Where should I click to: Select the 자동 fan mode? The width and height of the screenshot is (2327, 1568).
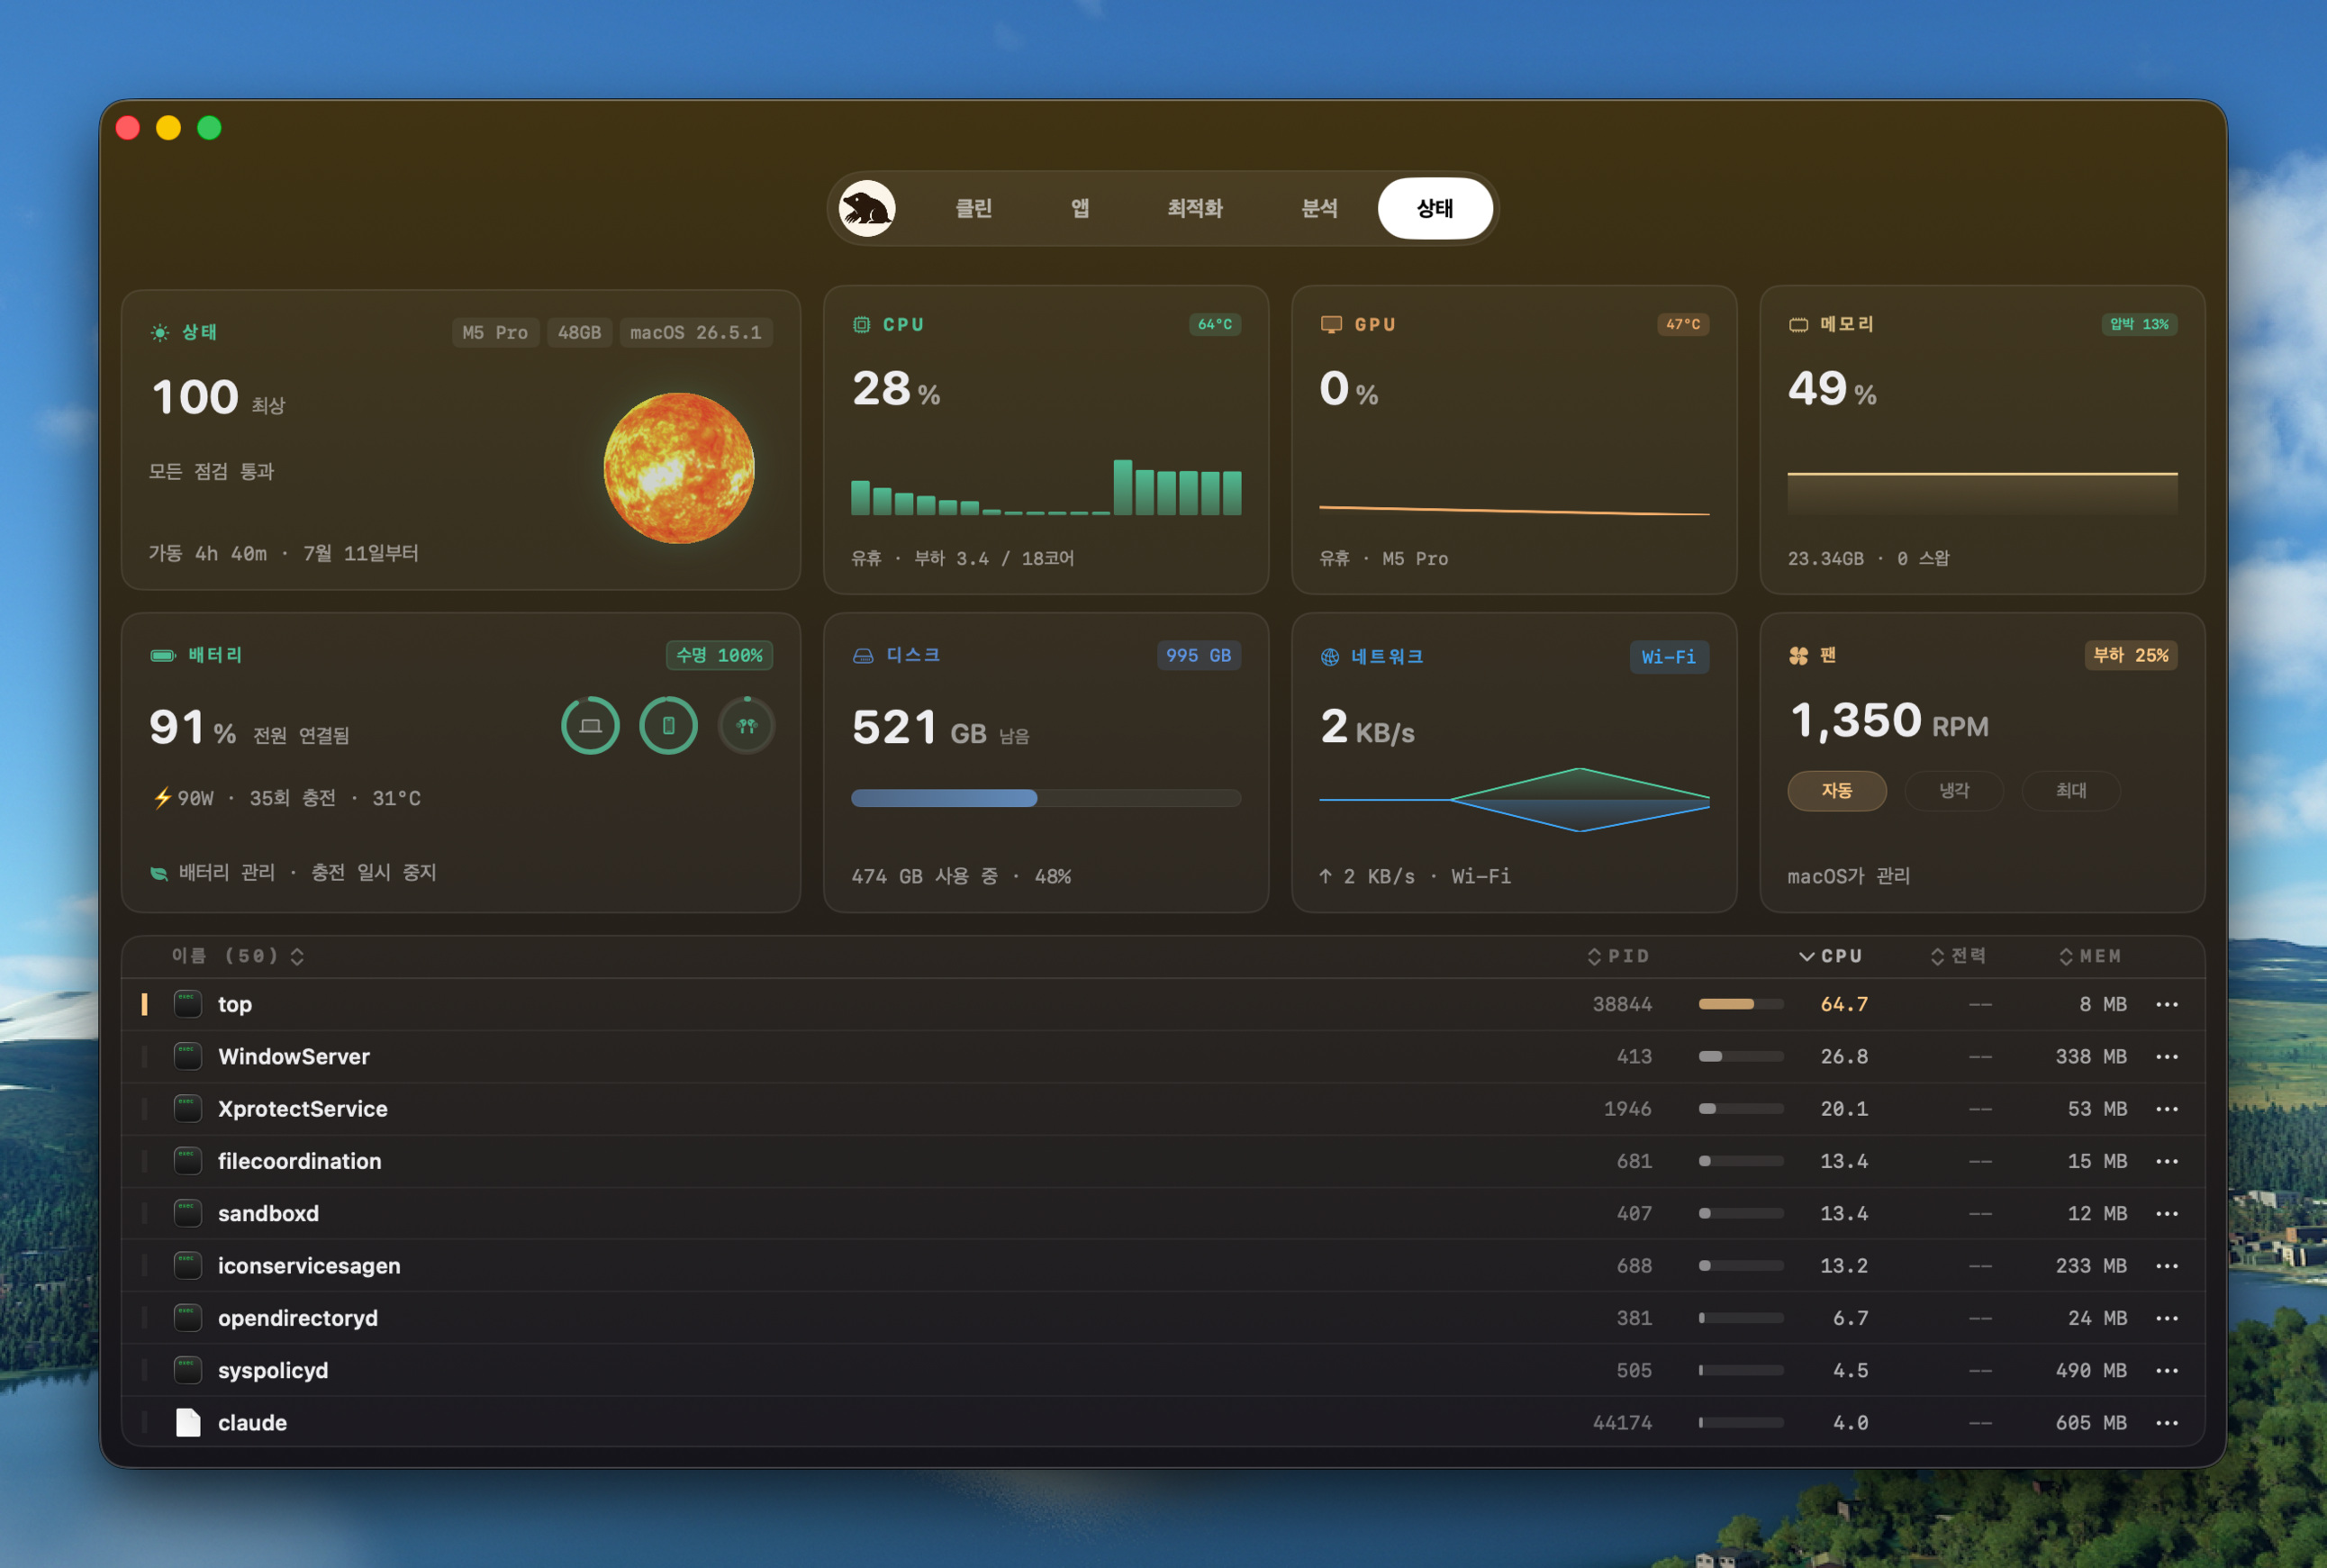tap(1837, 790)
